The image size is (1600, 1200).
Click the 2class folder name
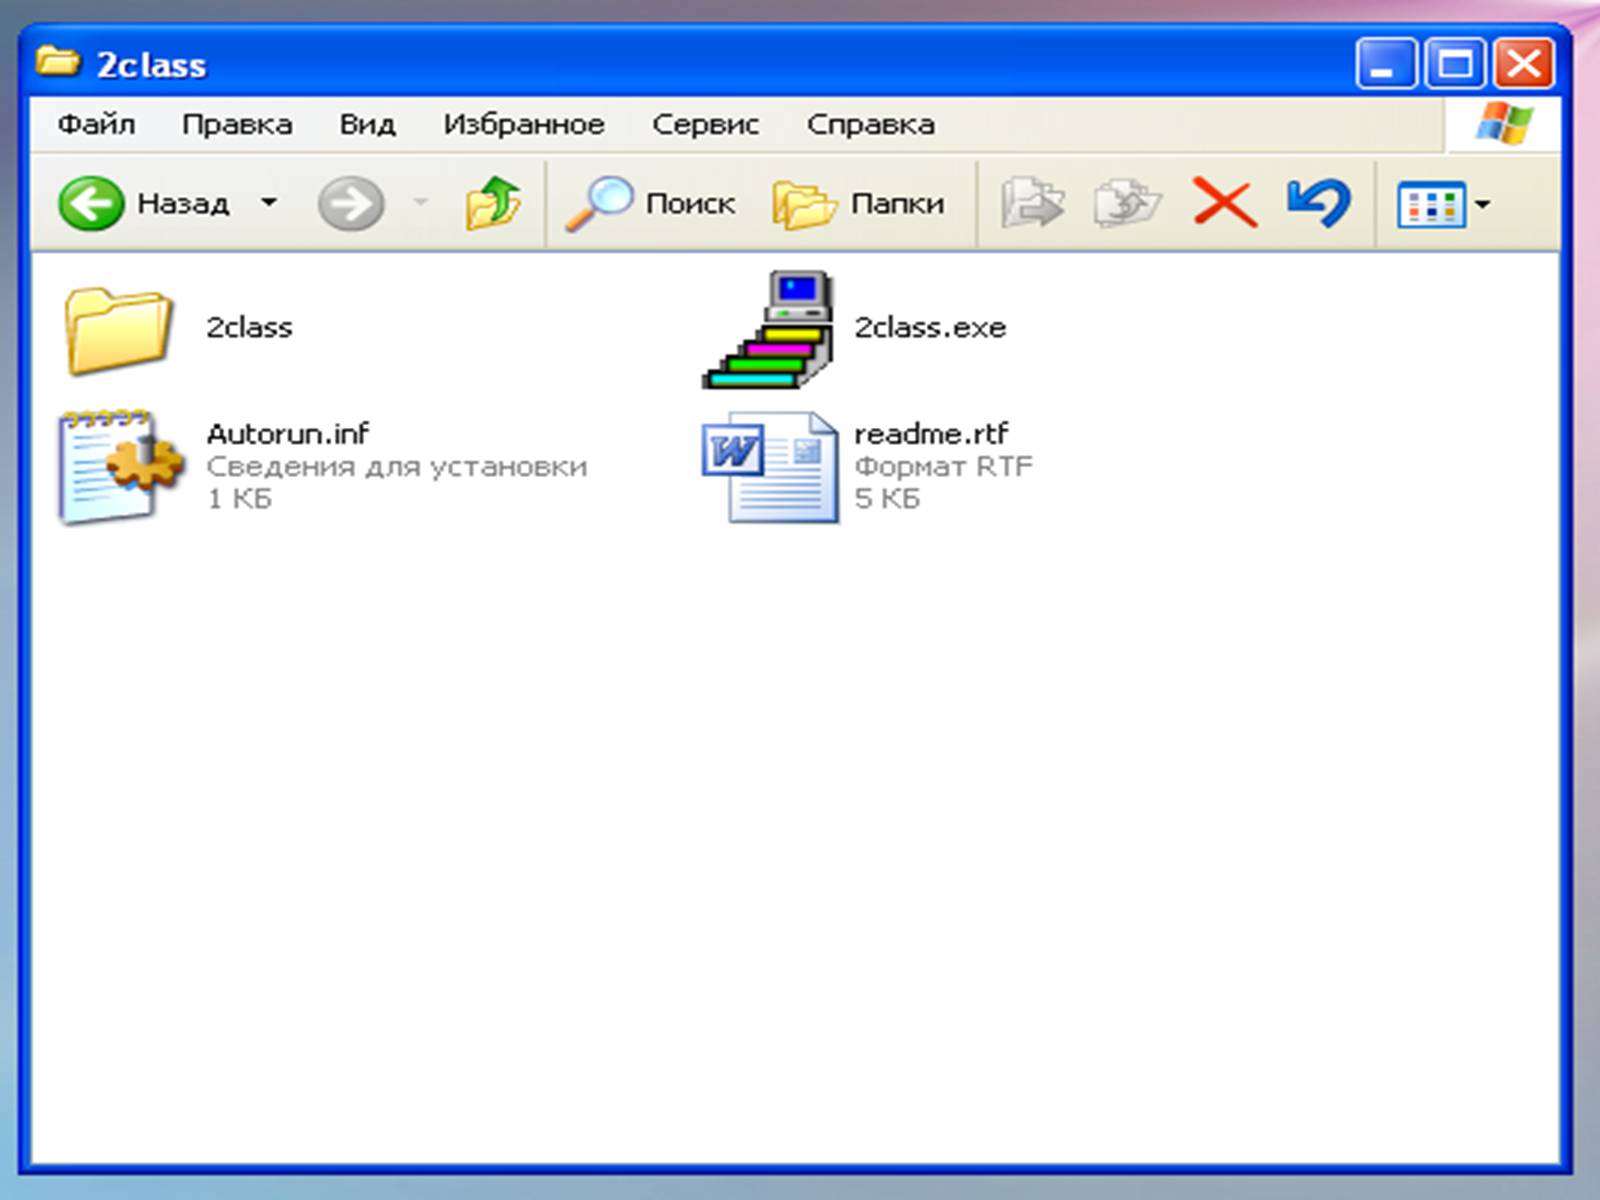pyautogui.click(x=249, y=327)
